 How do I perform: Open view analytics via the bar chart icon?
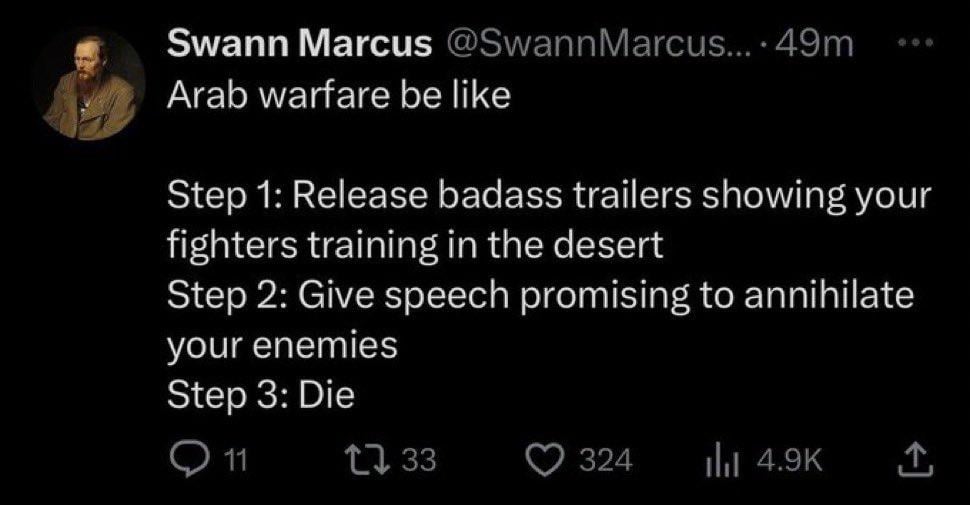point(714,462)
